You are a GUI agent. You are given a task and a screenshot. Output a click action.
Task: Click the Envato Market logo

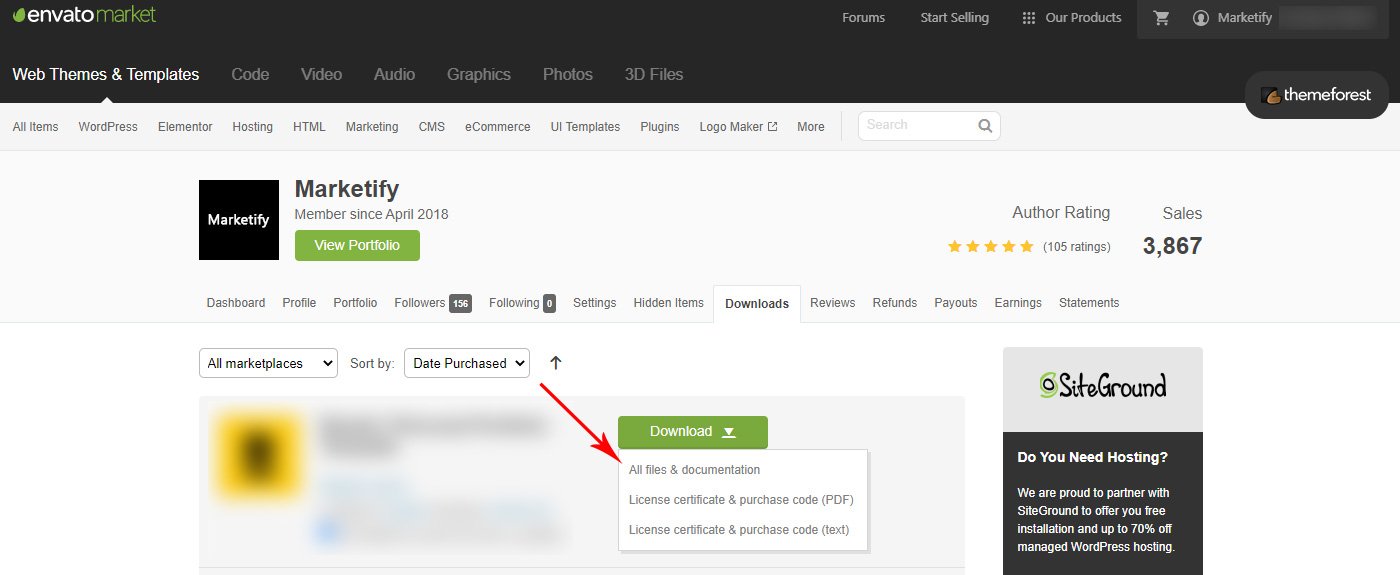point(84,15)
